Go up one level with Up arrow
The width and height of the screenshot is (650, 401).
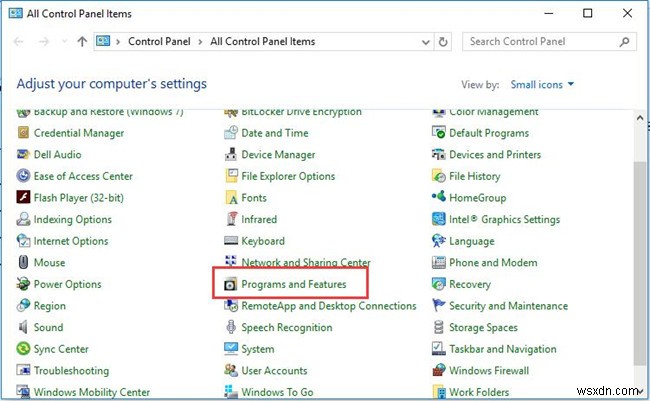pyautogui.click(x=82, y=41)
